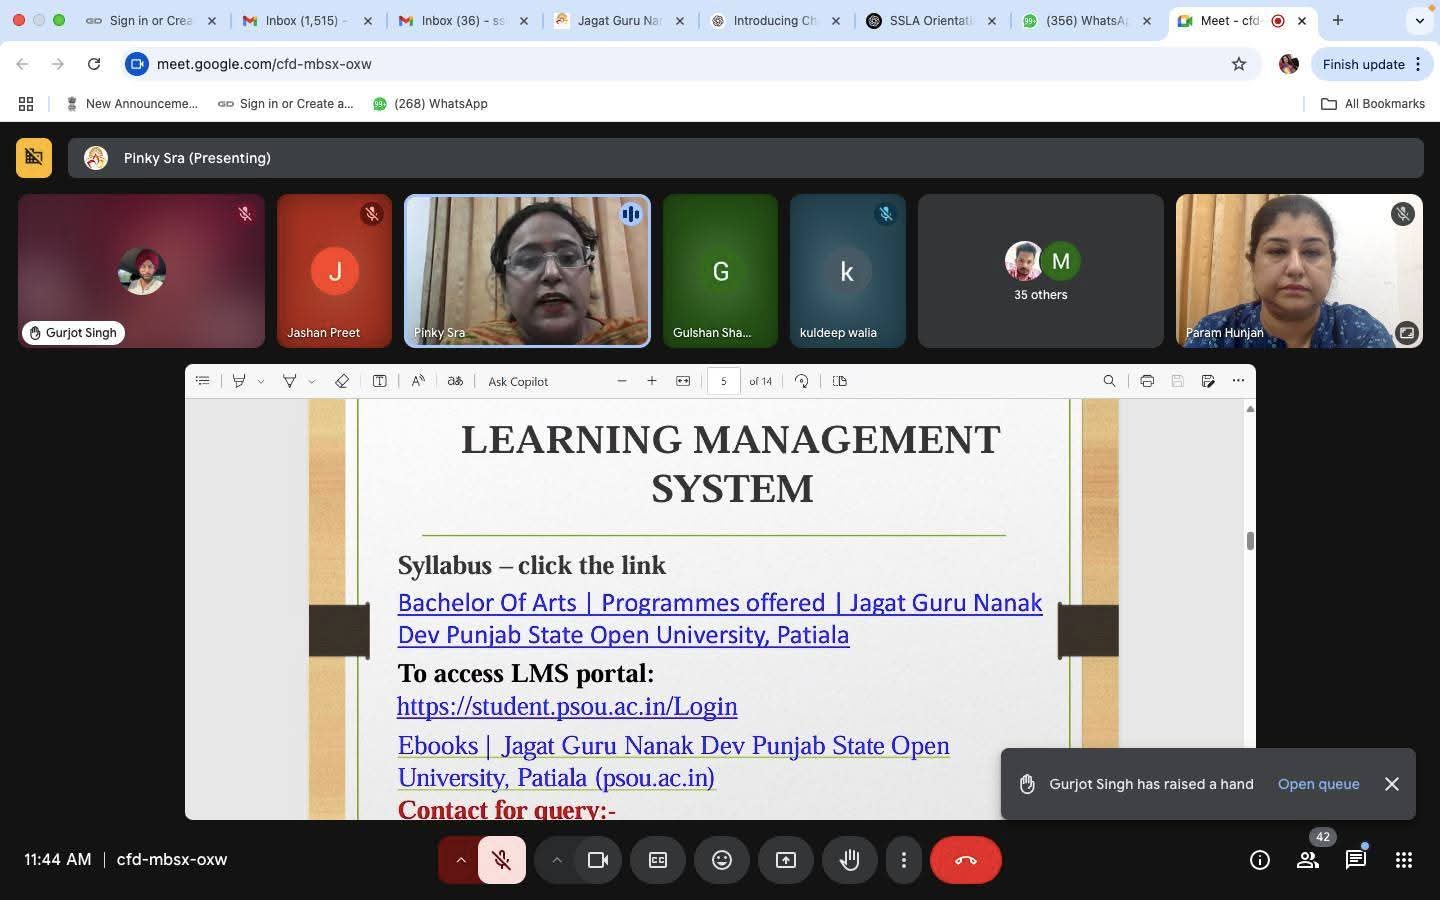
Task: Open more options three-dot menu in call bar
Action: 904,860
